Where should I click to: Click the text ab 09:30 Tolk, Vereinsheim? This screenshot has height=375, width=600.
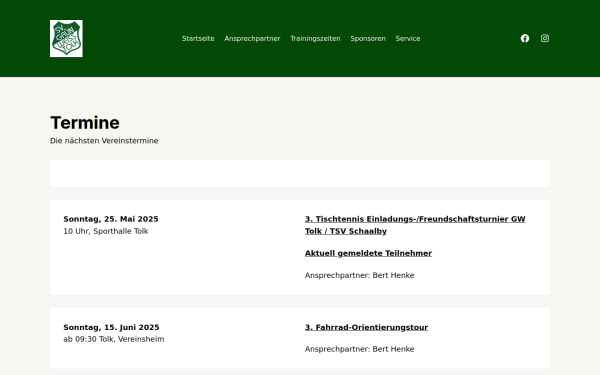point(114,339)
